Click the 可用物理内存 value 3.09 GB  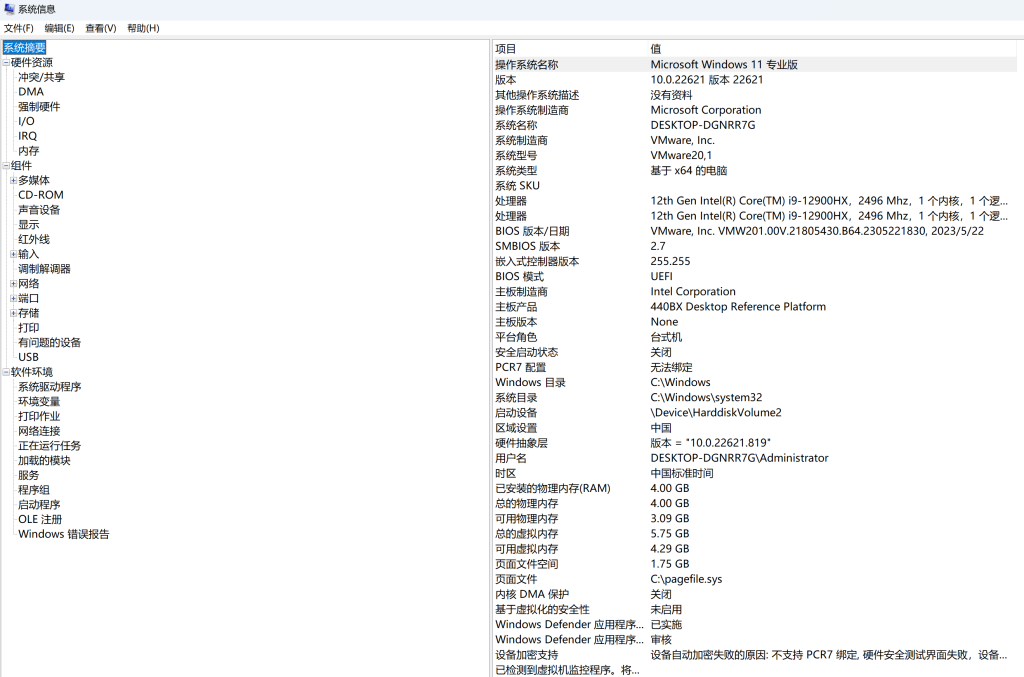[670, 518]
